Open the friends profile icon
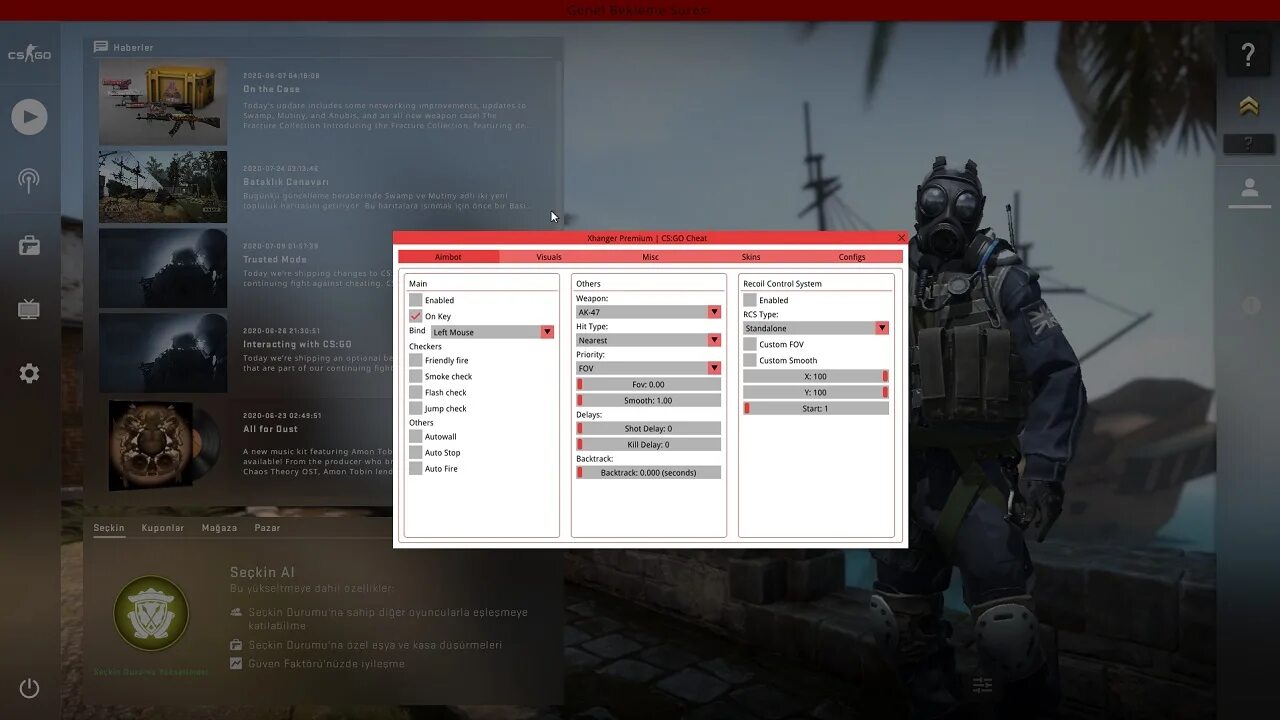 point(1249,190)
